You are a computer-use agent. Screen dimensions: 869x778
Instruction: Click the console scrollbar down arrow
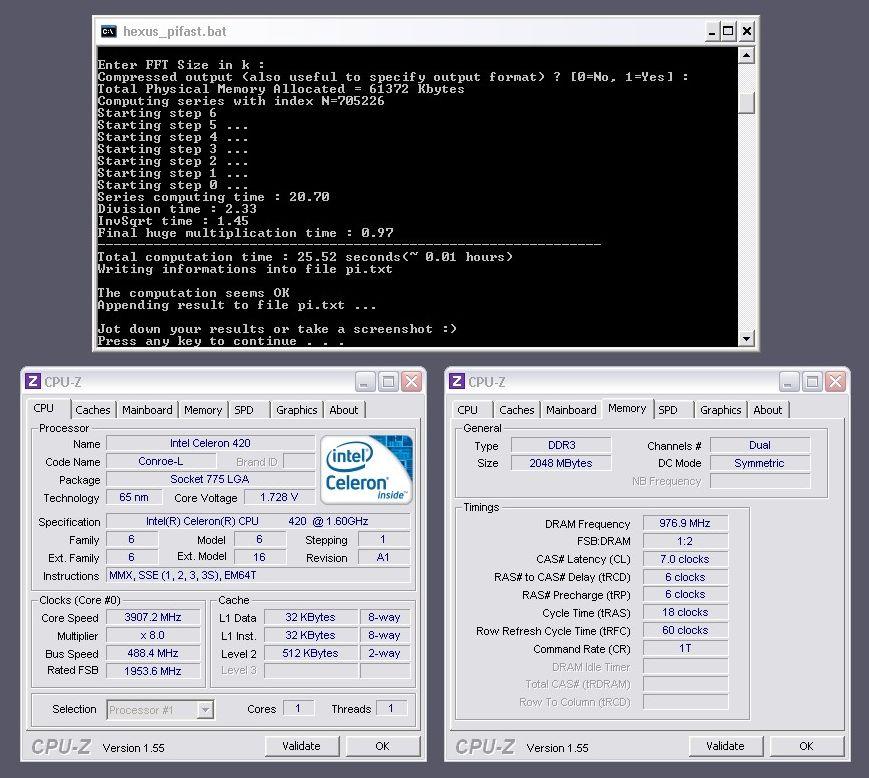coord(747,338)
